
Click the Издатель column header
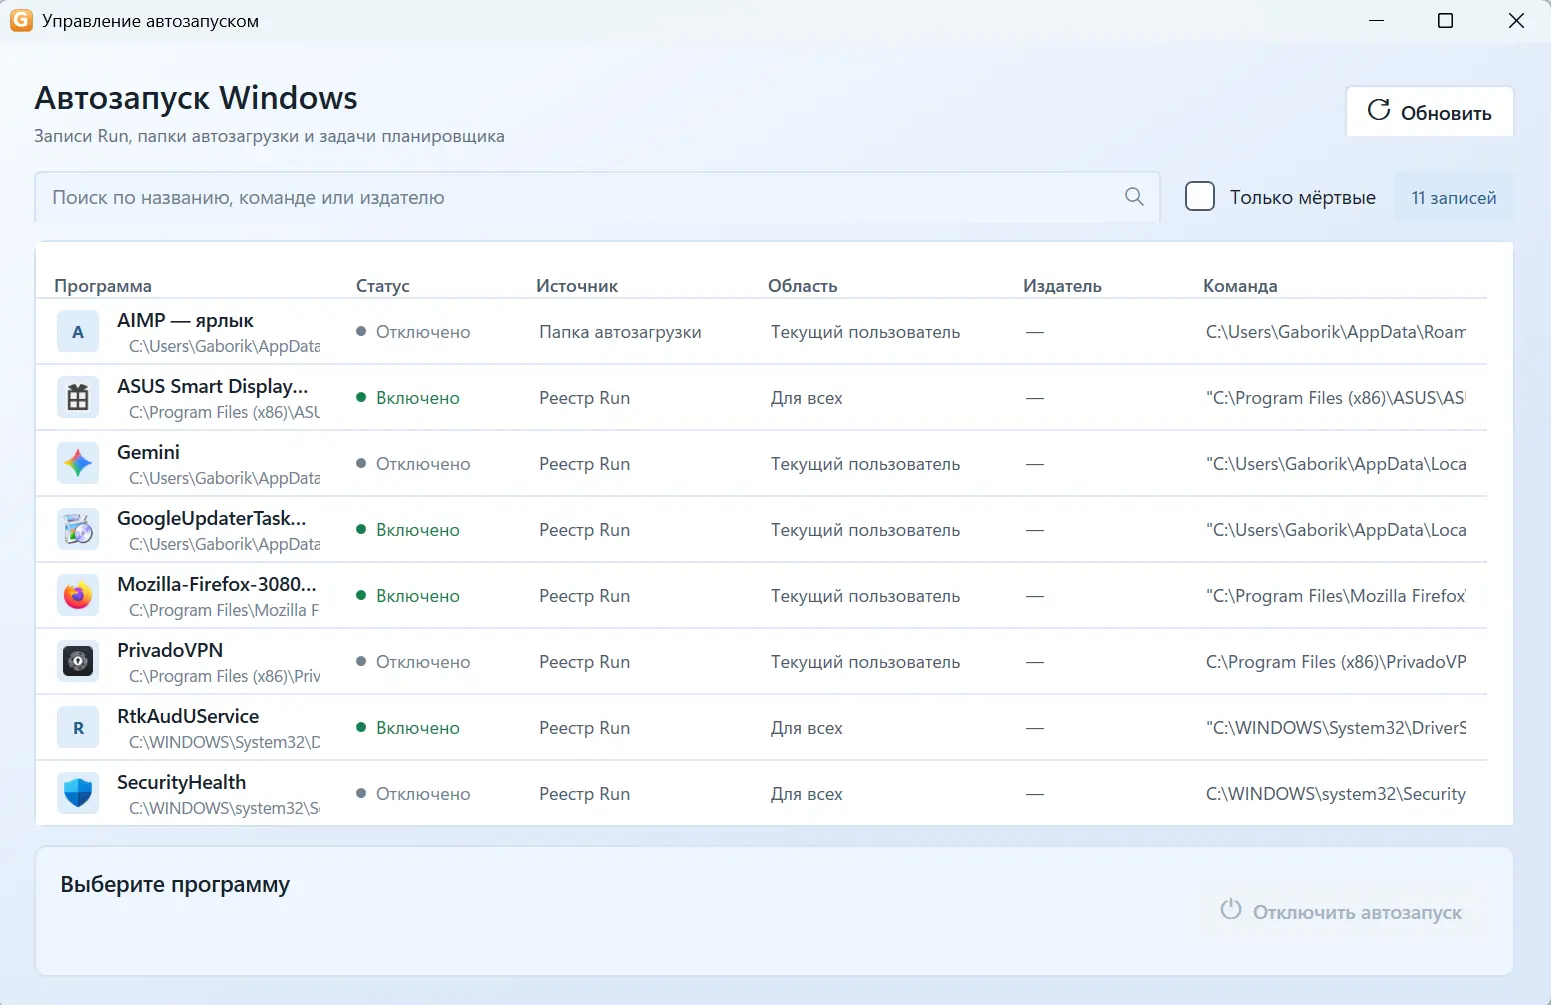tap(1062, 286)
